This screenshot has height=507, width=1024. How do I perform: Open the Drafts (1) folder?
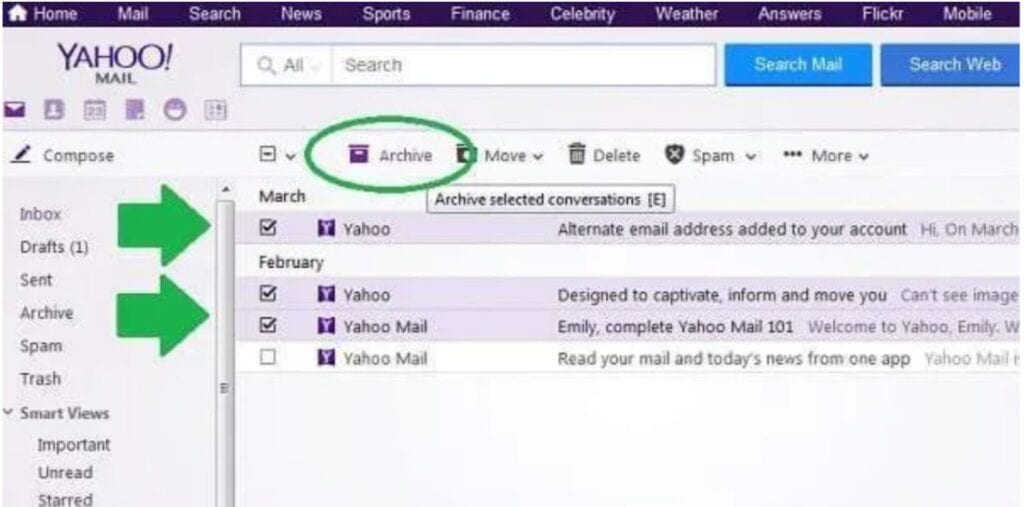pyautogui.click(x=54, y=248)
